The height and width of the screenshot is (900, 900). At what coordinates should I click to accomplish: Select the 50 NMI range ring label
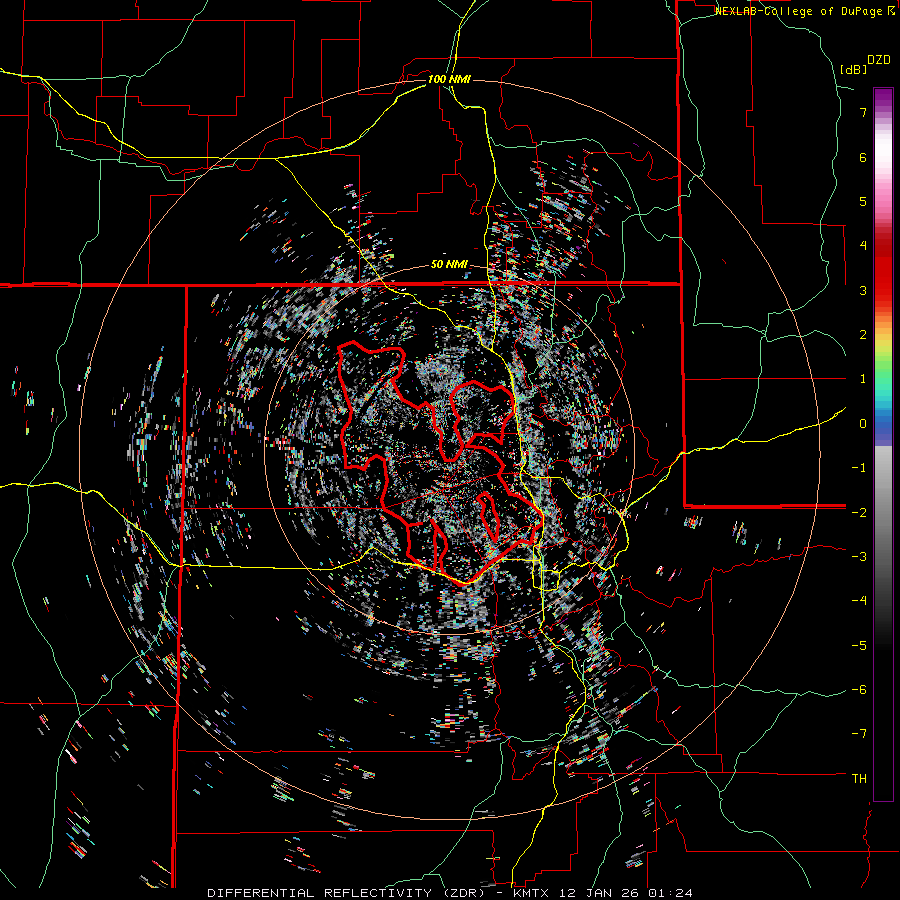pyautogui.click(x=449, y=265)
